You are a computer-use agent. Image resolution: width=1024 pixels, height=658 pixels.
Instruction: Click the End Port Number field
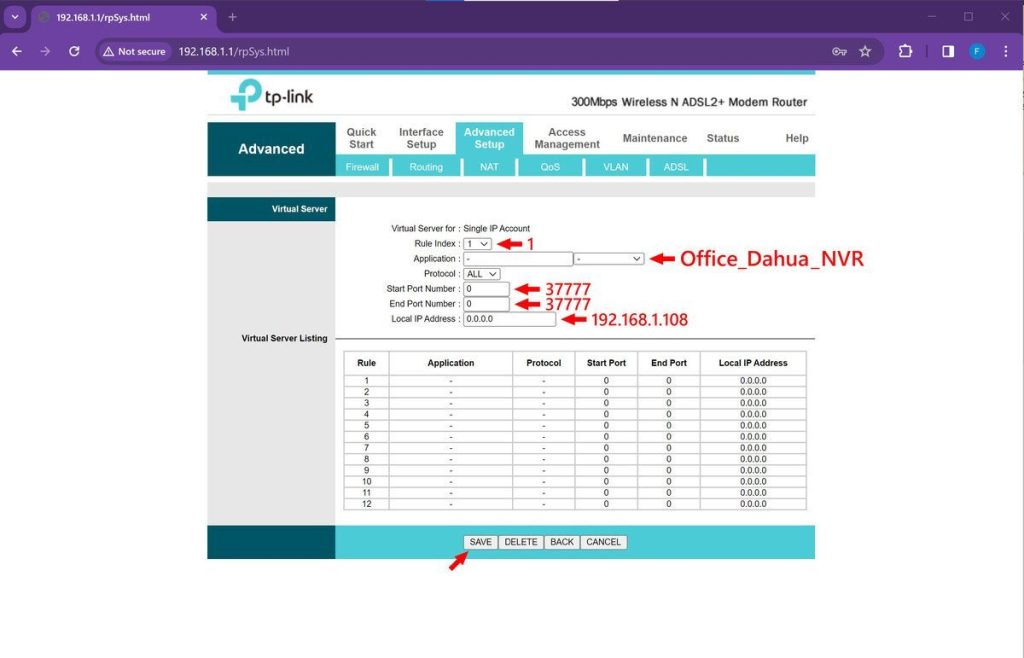(487, 304)
